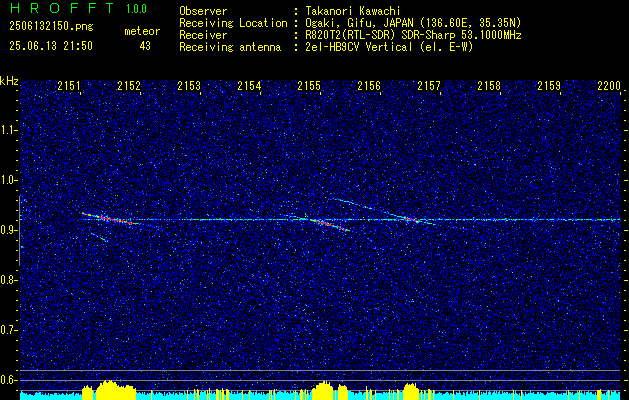Click the 2151 time marker
This screenshot has height=400, width=629.
(x=69, y=85)
